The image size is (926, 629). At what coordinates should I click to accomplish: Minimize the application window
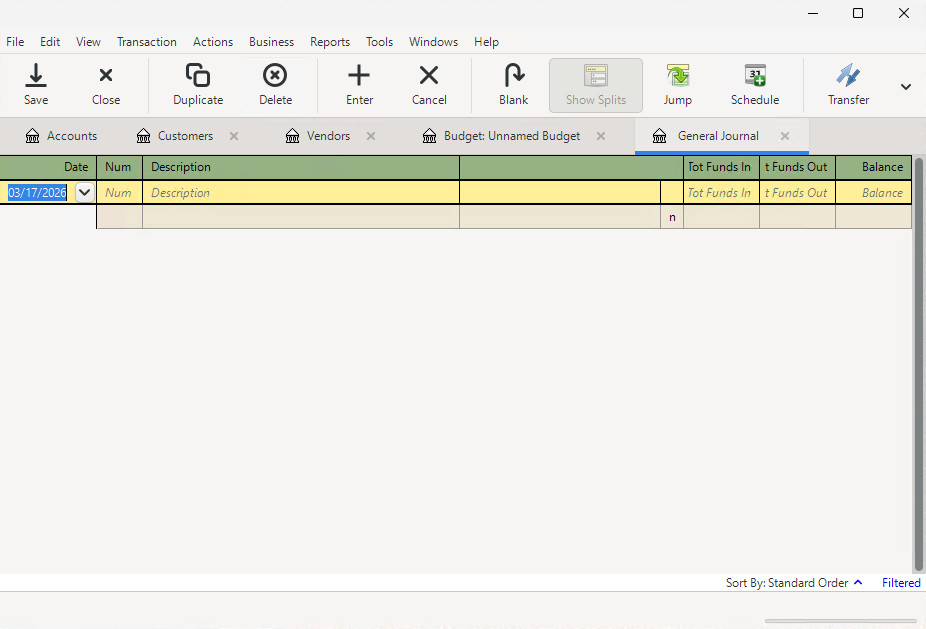point(813,13)
